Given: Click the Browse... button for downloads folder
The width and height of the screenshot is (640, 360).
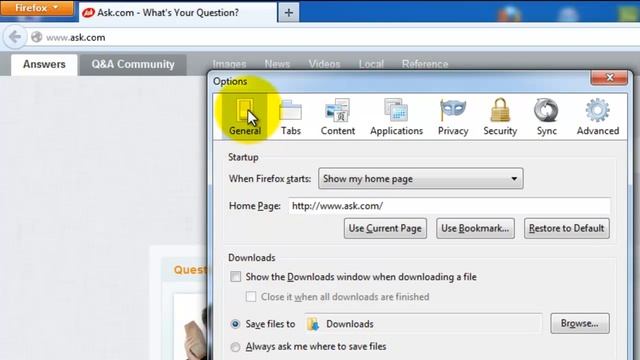Looking at the screenshot, I should tap(580, 324).
